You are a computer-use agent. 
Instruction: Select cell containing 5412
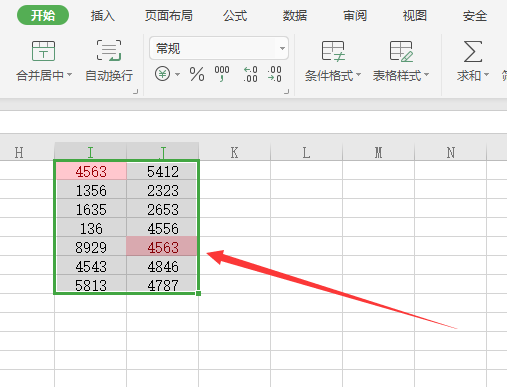pyautogui.click(x=163, y=171)
